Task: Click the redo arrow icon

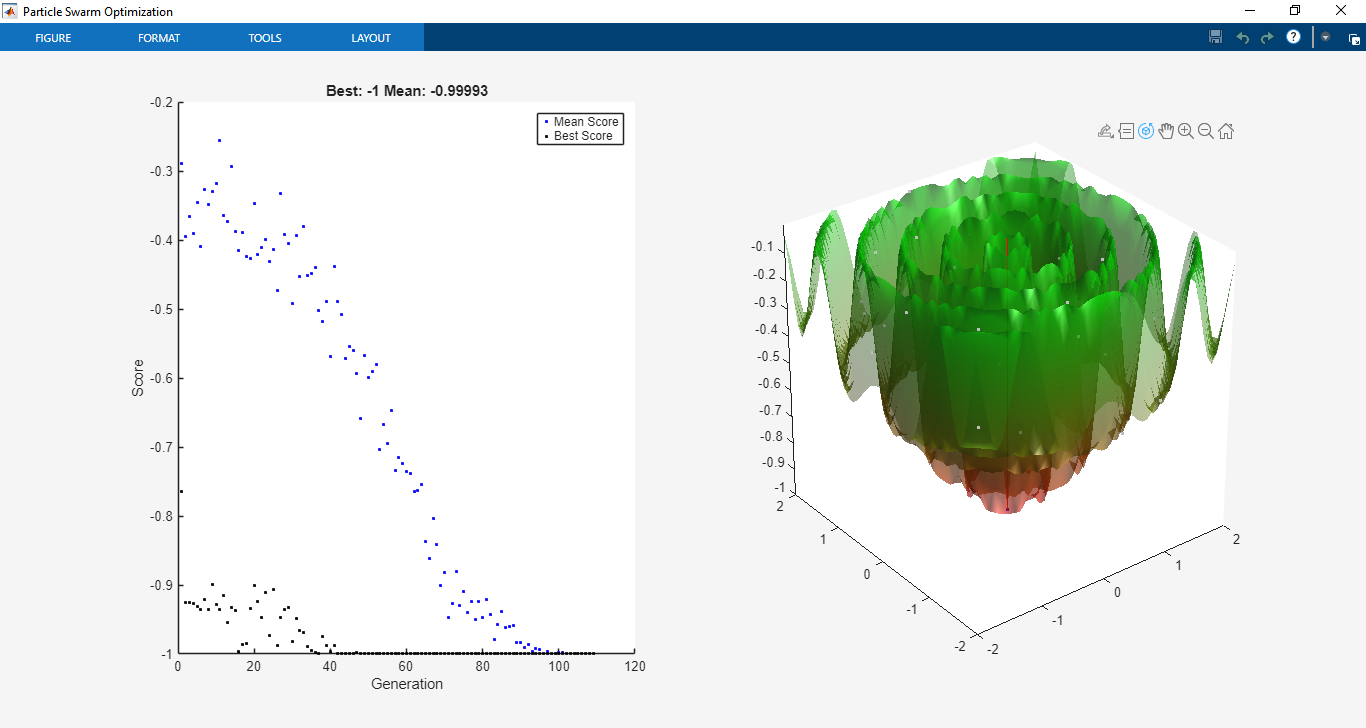Action: coord(1267,37)
